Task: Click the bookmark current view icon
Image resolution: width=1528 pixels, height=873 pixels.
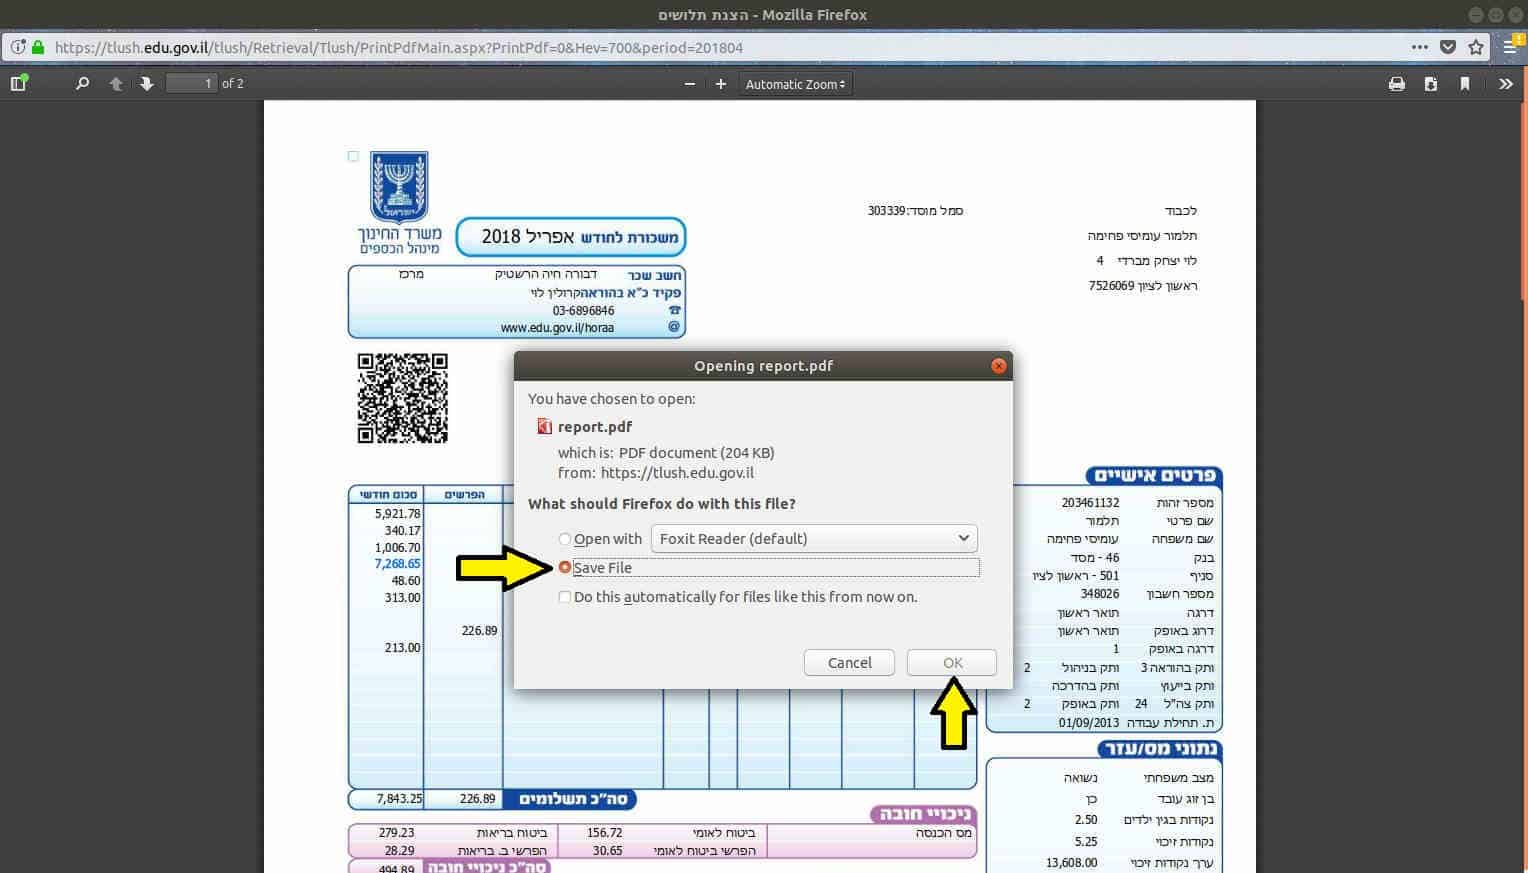Action: pos(1465,84)
